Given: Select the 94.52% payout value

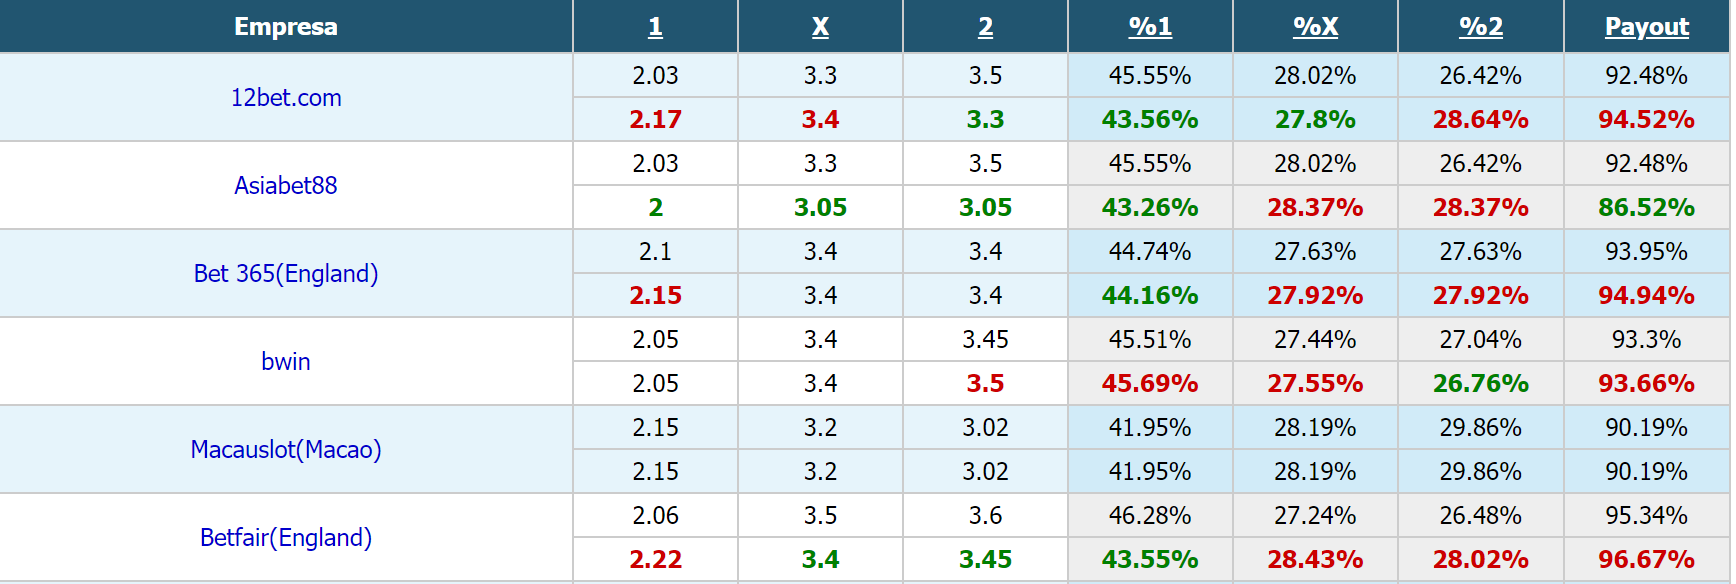Looking at the screenshot, I should (1646, 119).
